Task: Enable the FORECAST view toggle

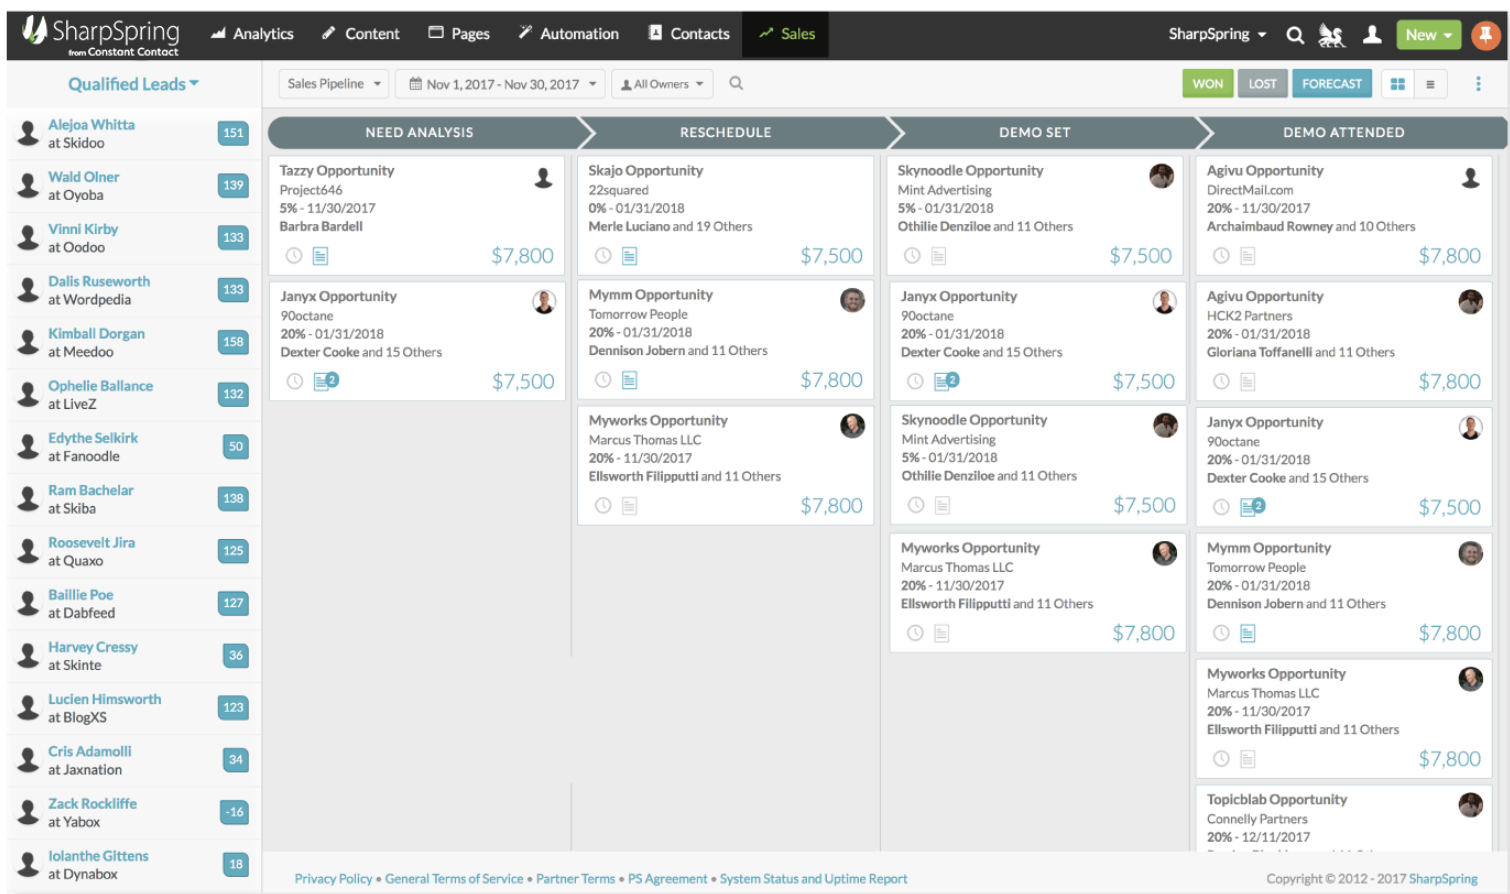Action: [1331, 83]
